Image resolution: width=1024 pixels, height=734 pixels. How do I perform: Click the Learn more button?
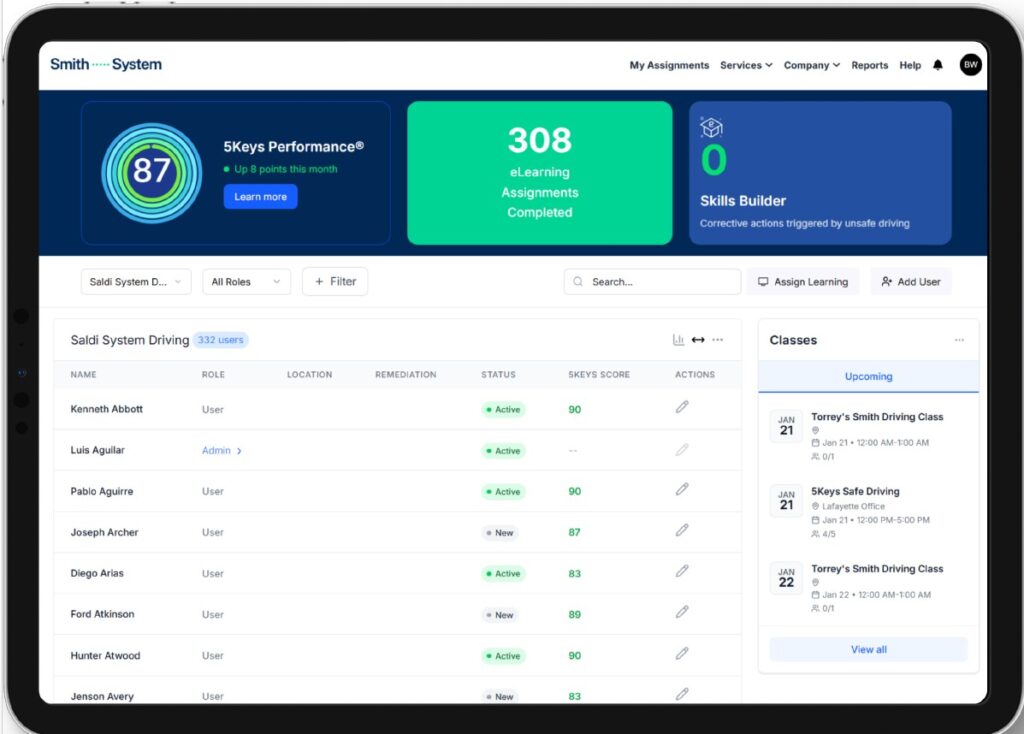pos(260,197)
